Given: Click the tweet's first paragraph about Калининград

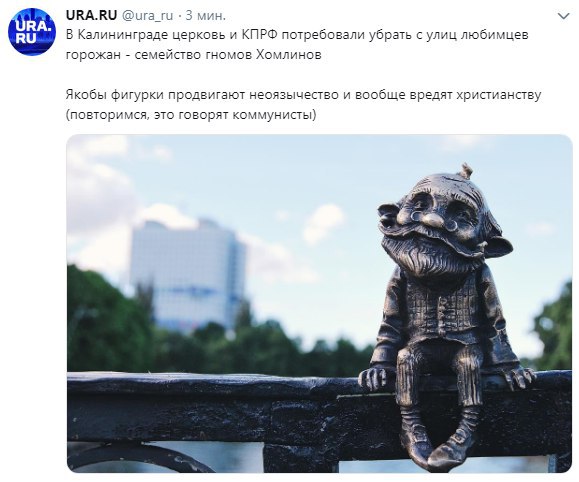Looking at the screenshot, I should pos(297,45).
